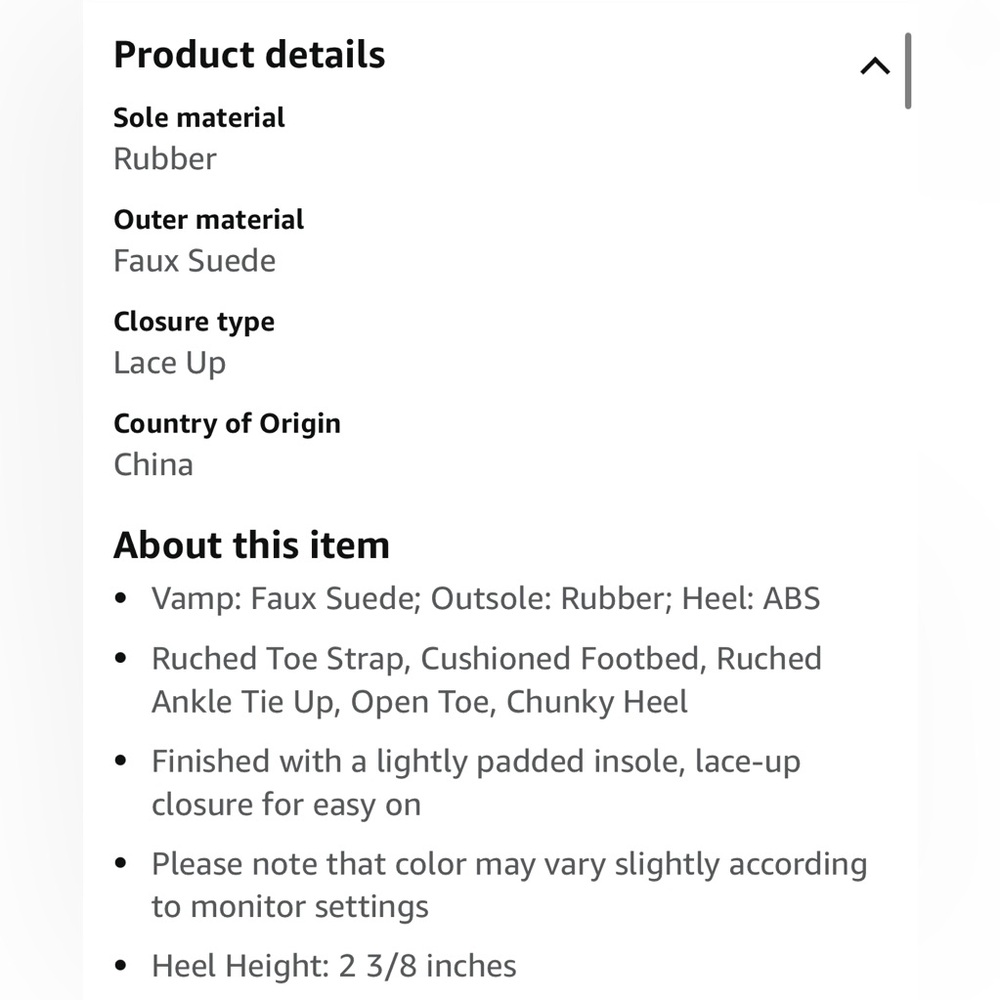Click the vertical scrollbar thumb
This screenshot has height=1000, width=1000.
[908, 71]
